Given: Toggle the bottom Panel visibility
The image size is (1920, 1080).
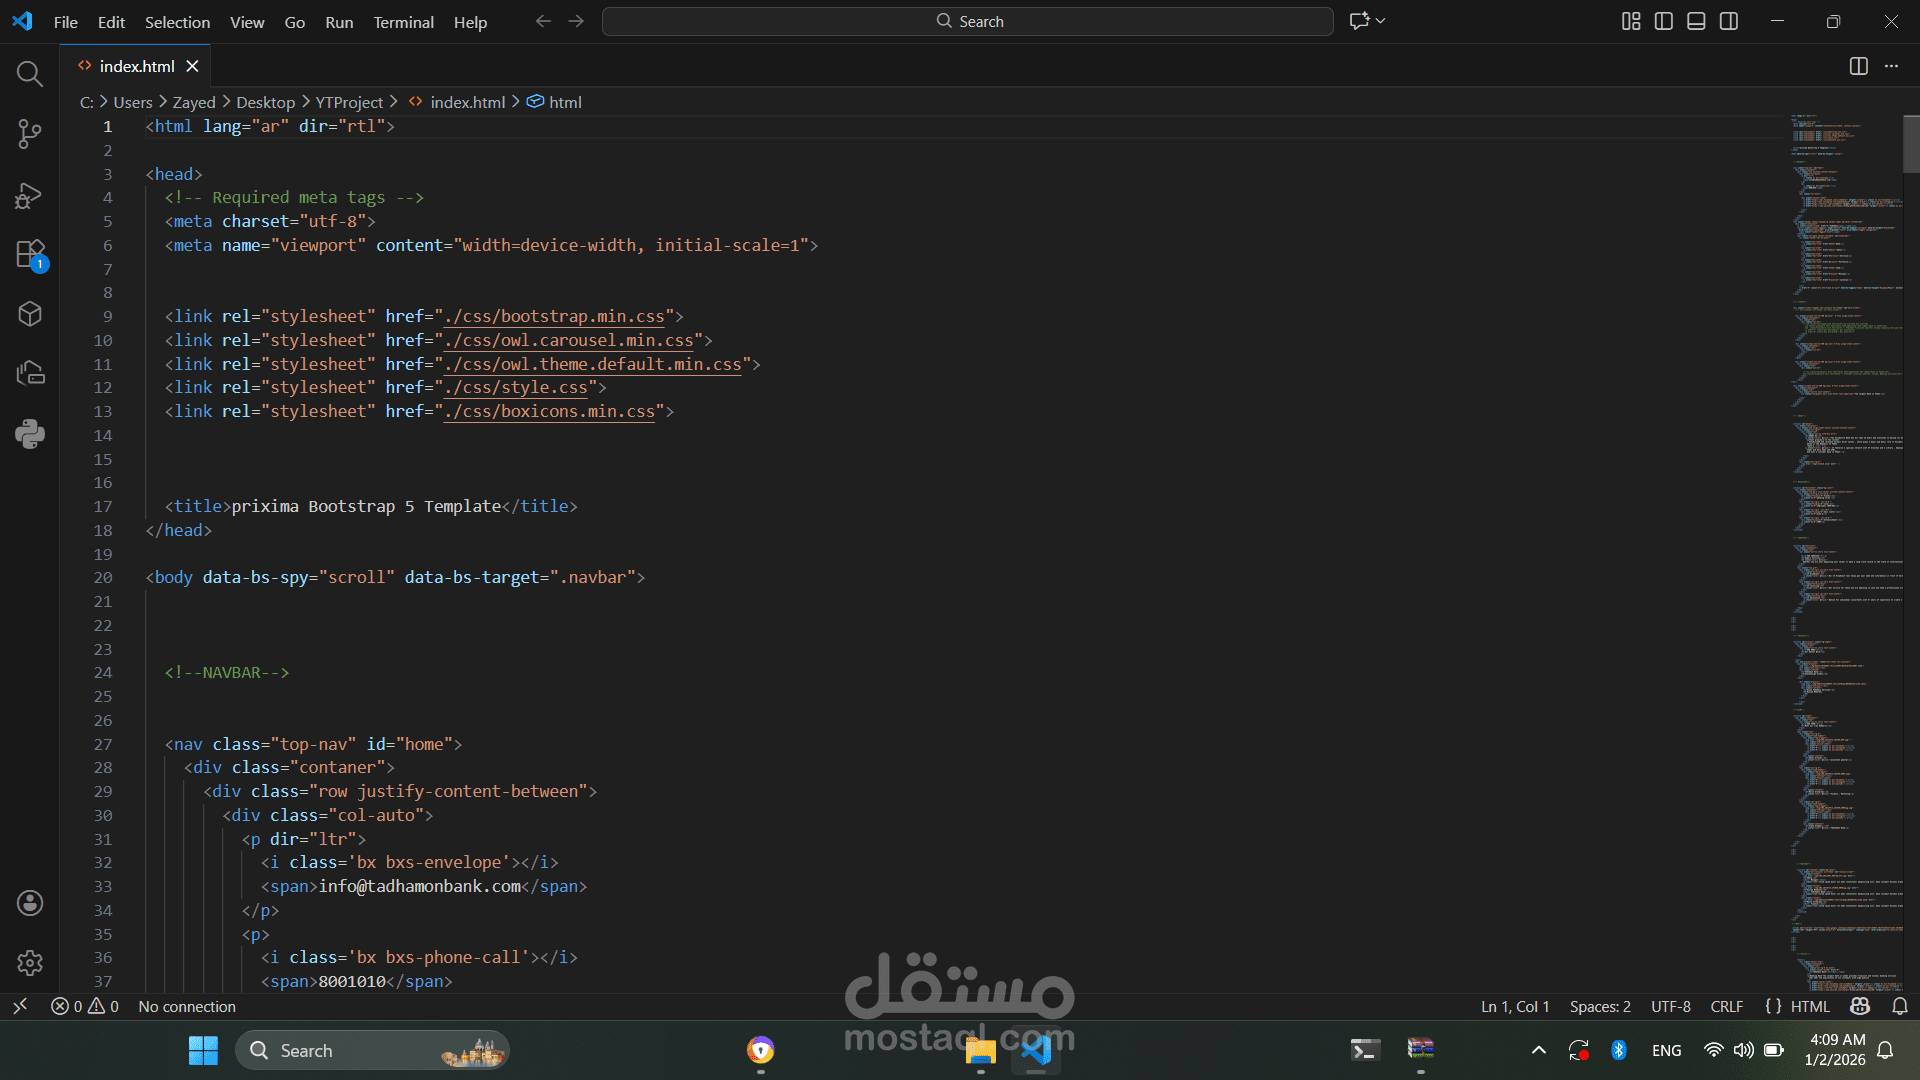Looking at the screenshot, I should (1696, 21).
